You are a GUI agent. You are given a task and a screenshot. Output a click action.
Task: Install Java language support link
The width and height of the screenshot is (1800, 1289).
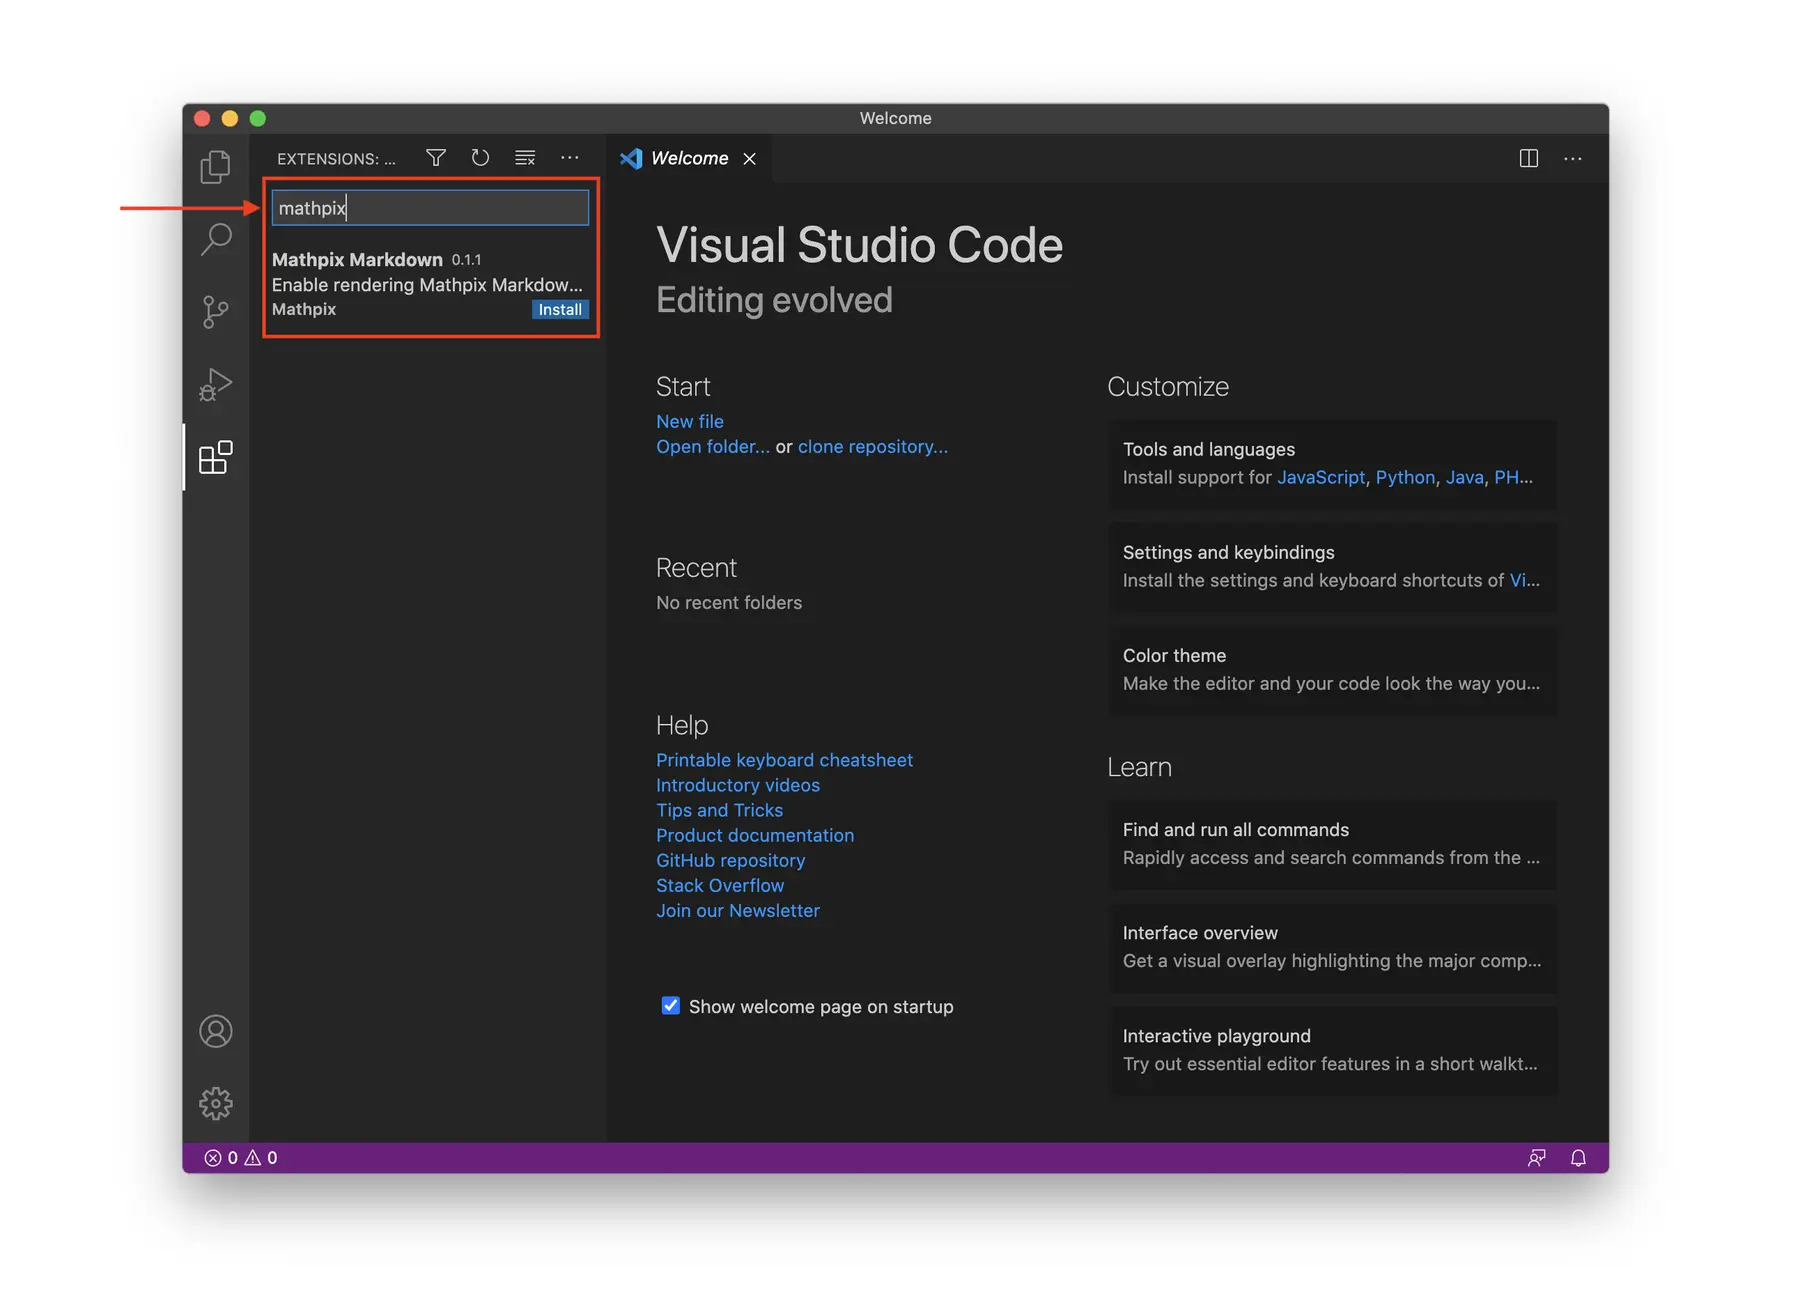tap(1464, 477)
